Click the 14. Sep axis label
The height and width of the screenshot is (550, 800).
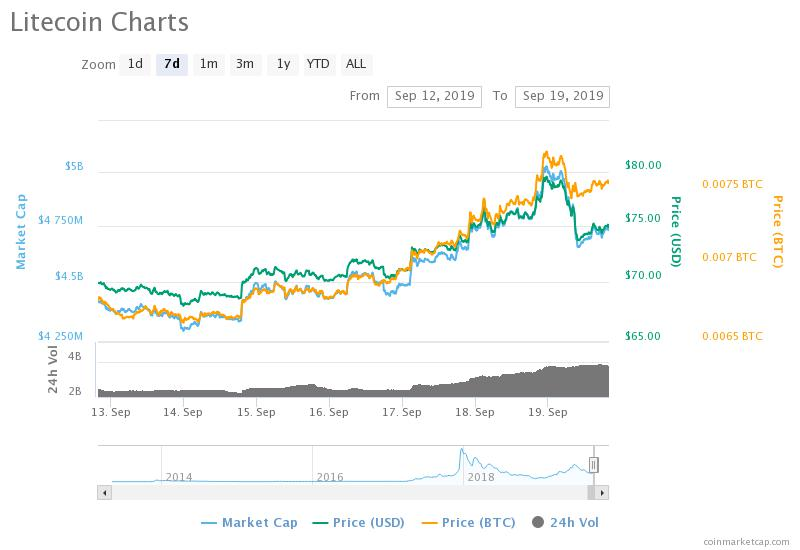pyautogui.click(x=183, y=412)
